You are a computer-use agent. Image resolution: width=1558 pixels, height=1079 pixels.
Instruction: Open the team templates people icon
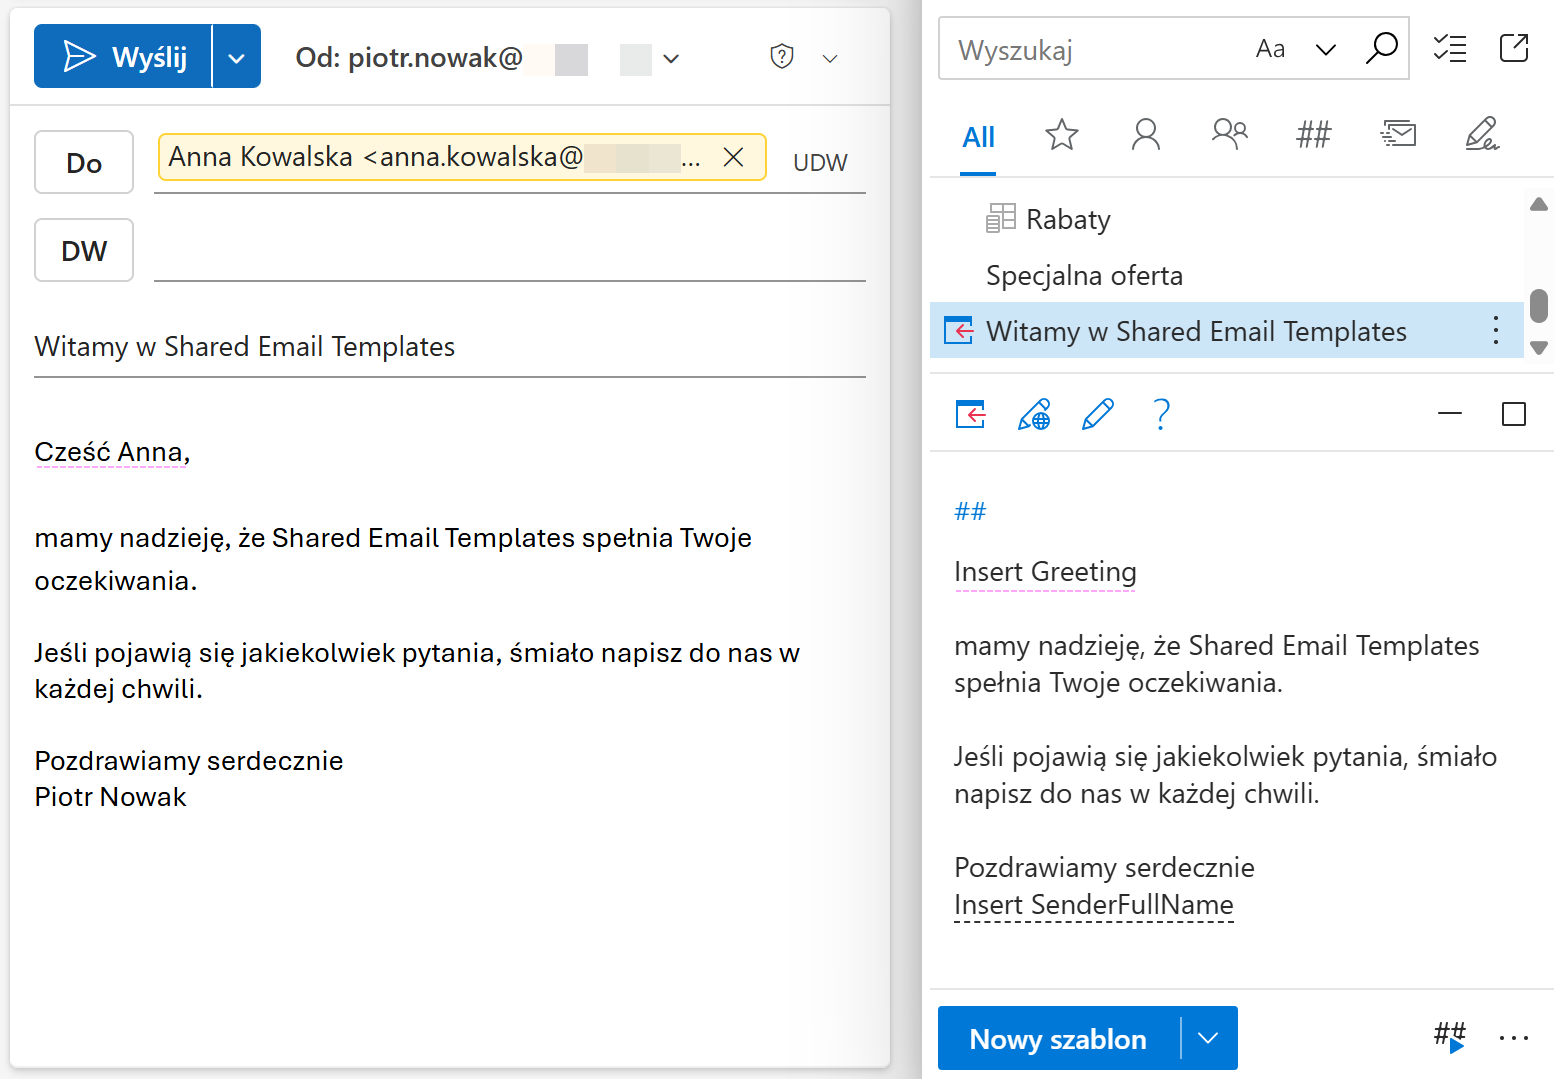(x=1229, y=135)
